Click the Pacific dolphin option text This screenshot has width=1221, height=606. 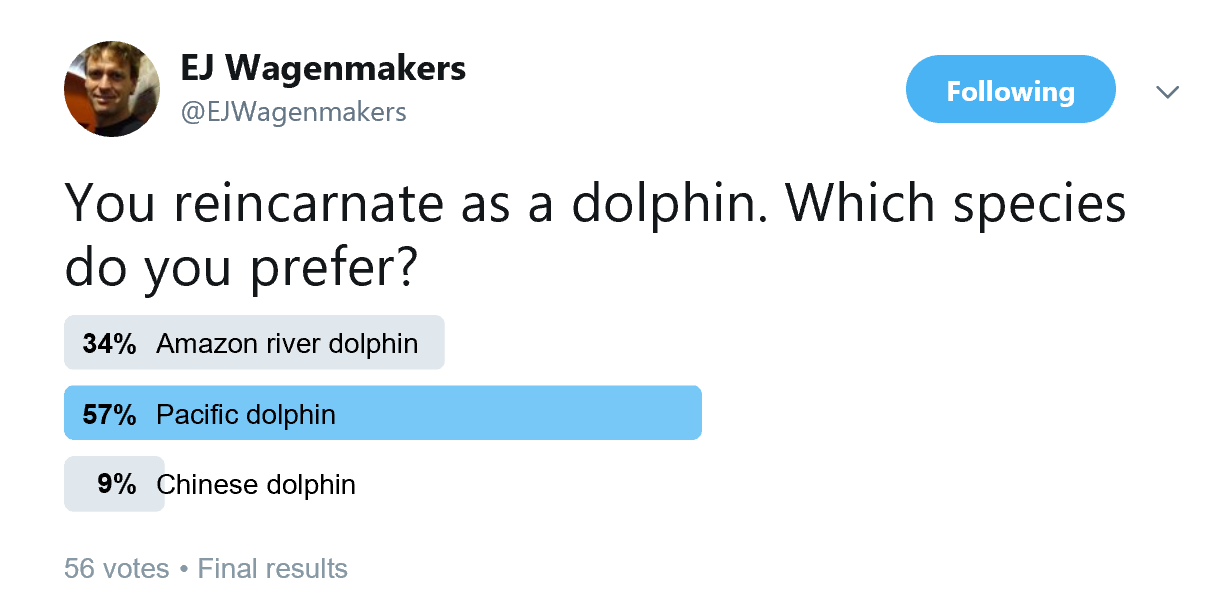(x=246, y=414)
